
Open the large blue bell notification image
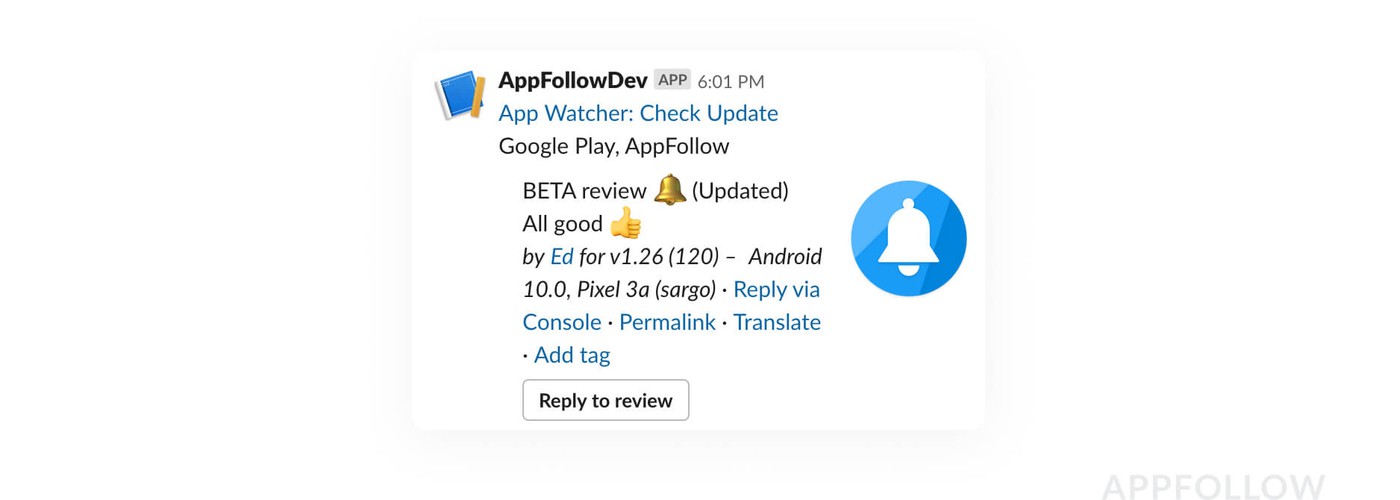[908, 238]
